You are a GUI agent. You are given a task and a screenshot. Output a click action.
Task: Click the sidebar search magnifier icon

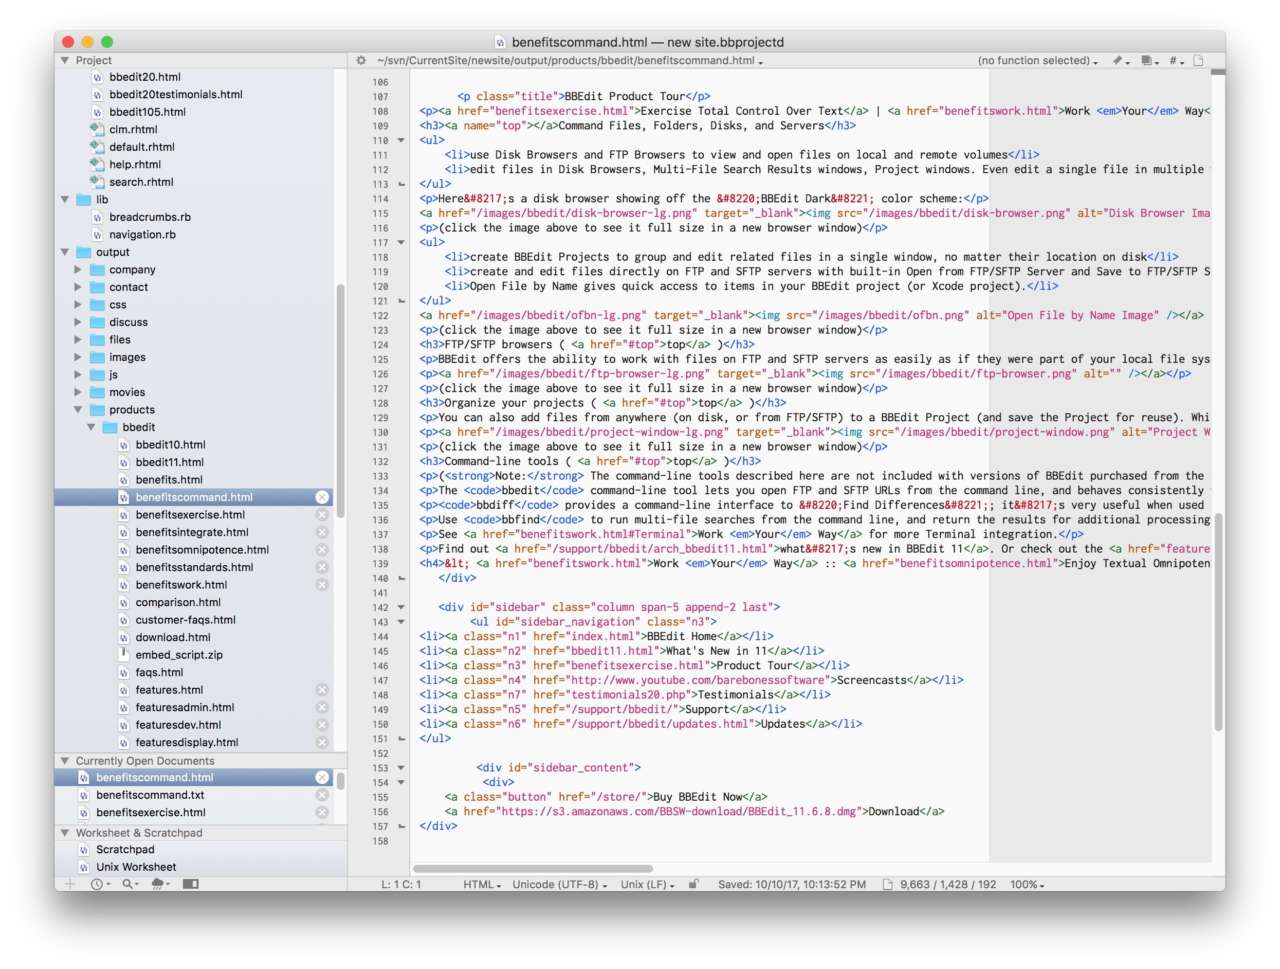130,884
